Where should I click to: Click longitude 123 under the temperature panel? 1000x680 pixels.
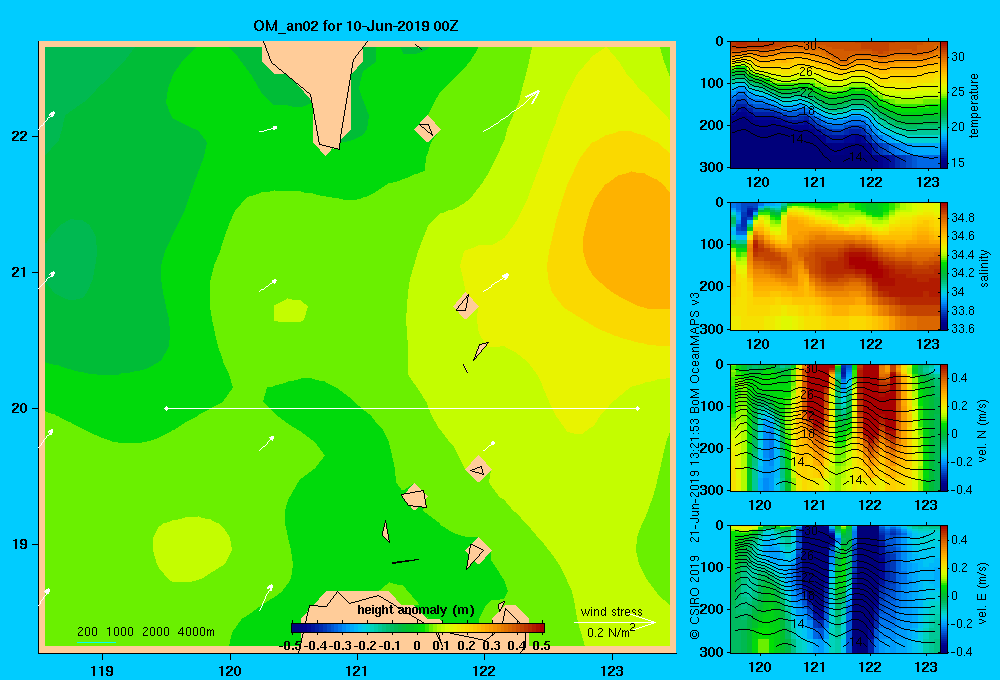pyautogui.click(x=928, y=182)
